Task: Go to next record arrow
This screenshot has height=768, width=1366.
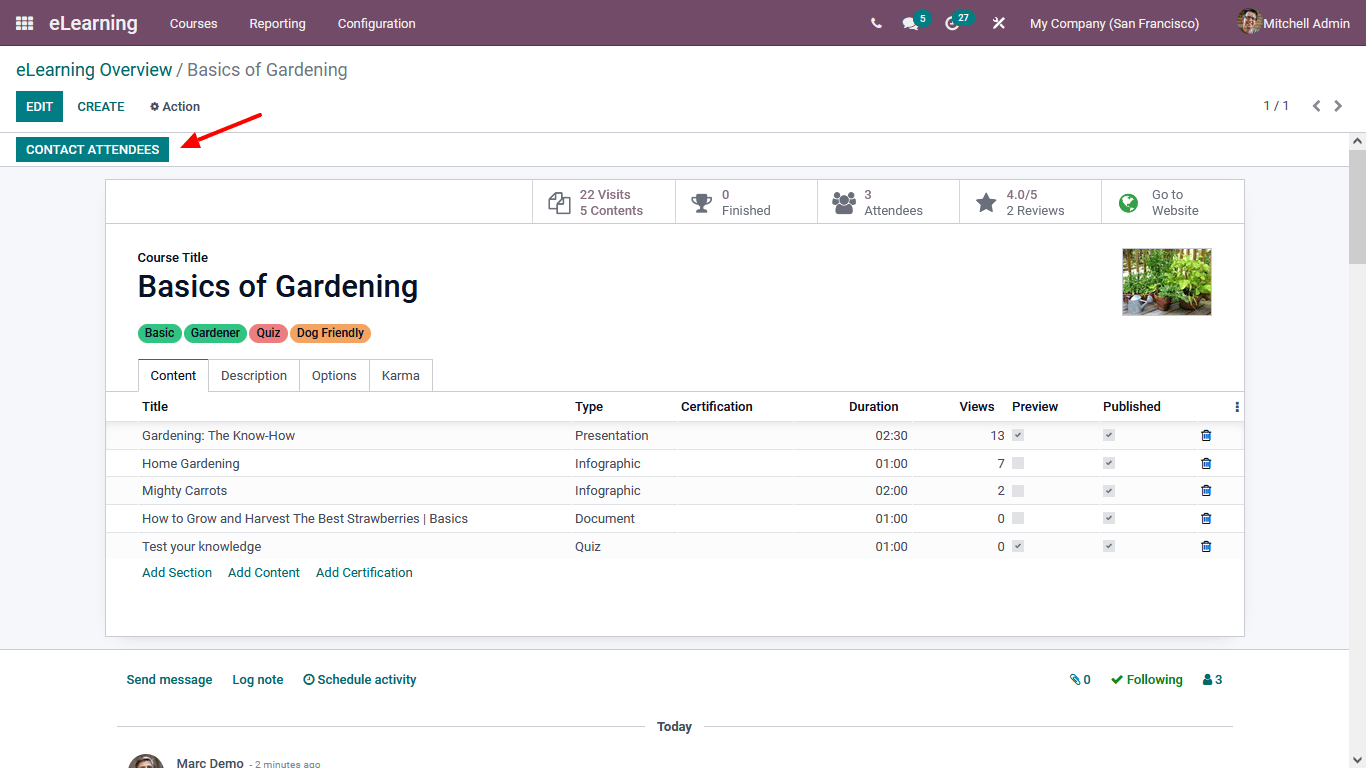Action: [x=1340, y=106]
